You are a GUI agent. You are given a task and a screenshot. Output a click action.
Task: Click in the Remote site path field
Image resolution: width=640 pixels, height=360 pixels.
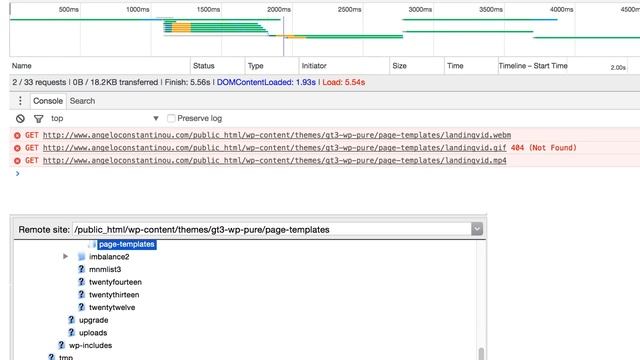point(272,229)
